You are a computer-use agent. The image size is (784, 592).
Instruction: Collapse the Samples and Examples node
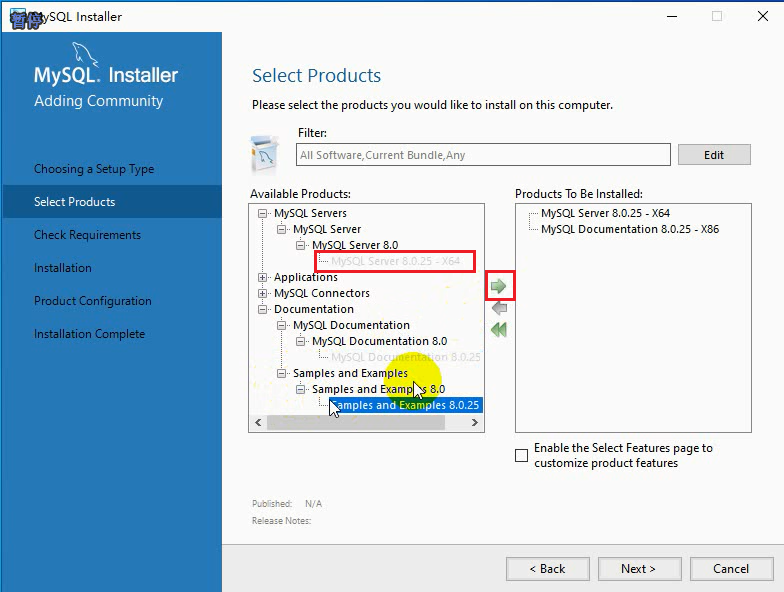(282, 374)
